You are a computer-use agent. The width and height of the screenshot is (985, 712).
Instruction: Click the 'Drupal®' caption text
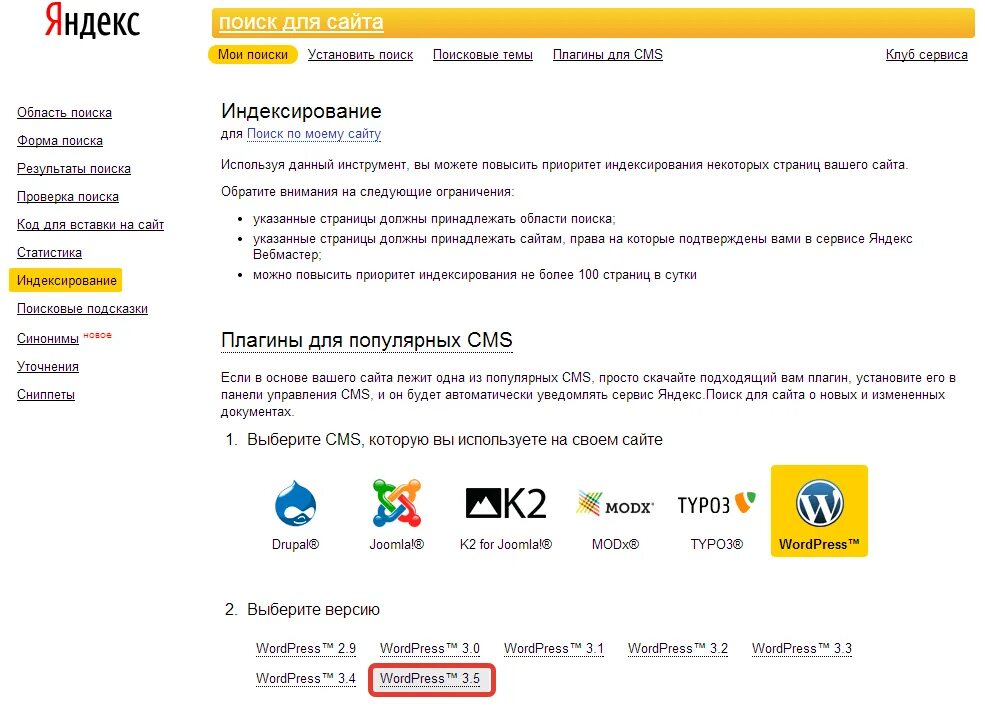tap(295, 544)
